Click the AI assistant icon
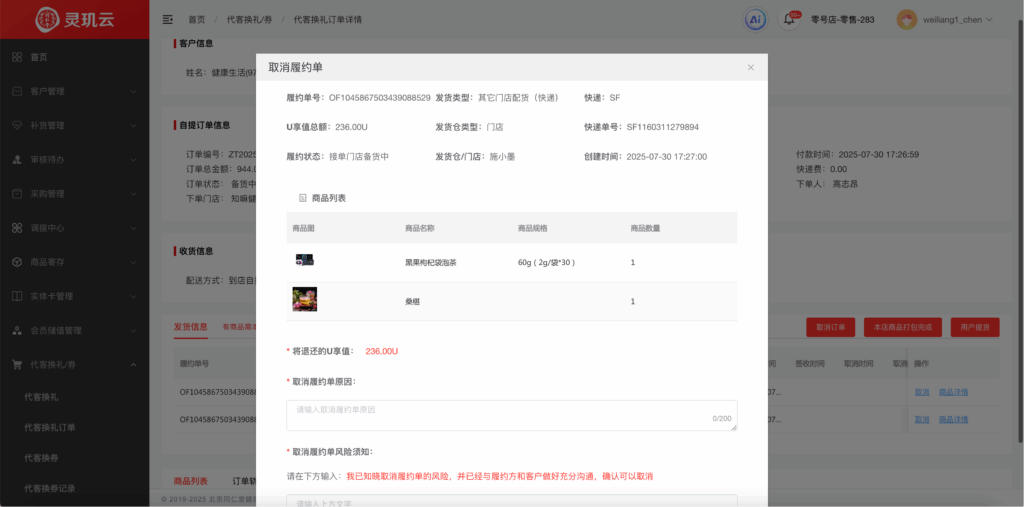 [756, 19]
